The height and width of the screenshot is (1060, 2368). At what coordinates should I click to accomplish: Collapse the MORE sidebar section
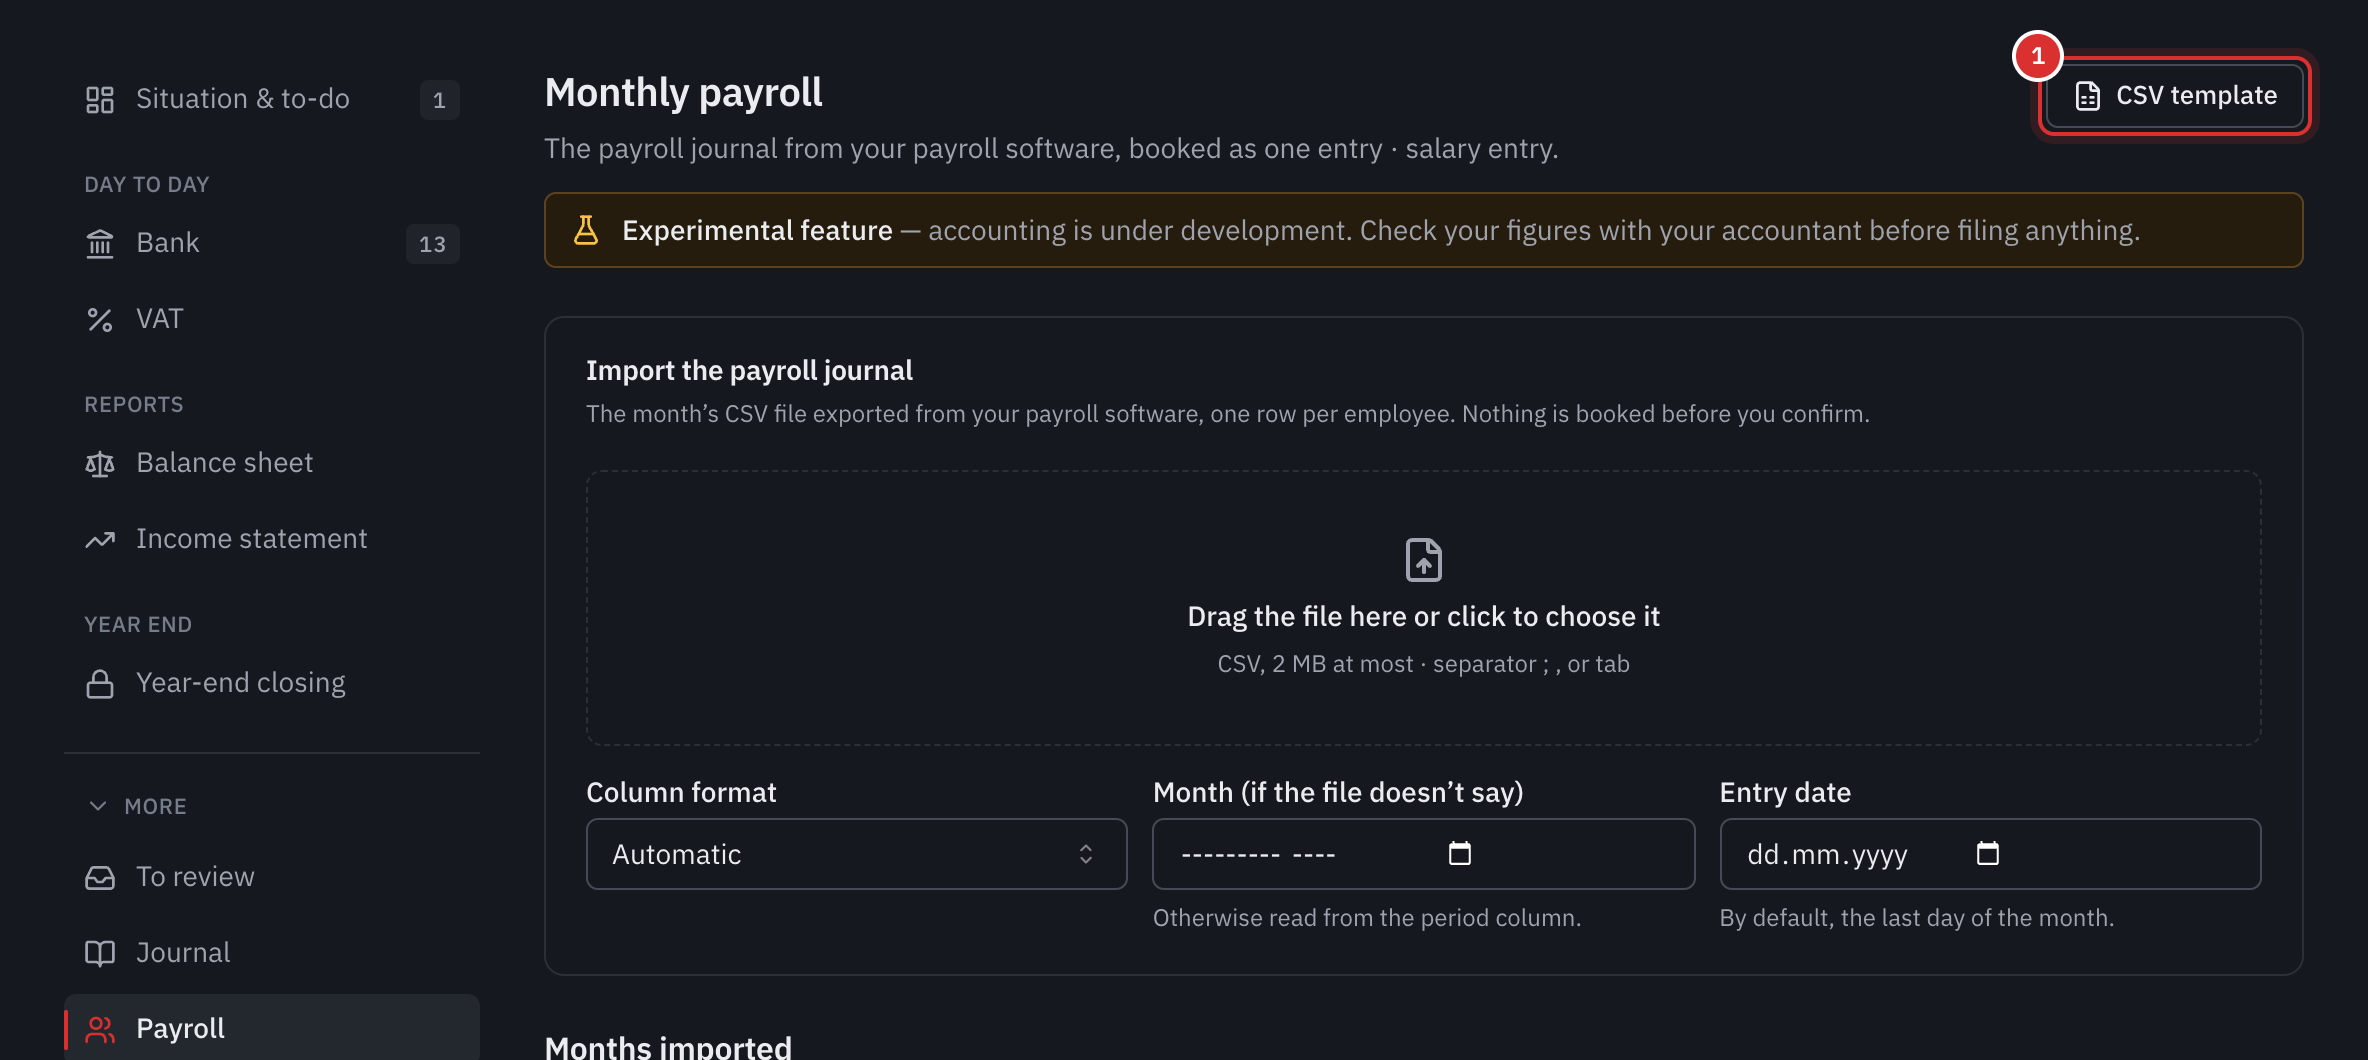pos(138,806)
